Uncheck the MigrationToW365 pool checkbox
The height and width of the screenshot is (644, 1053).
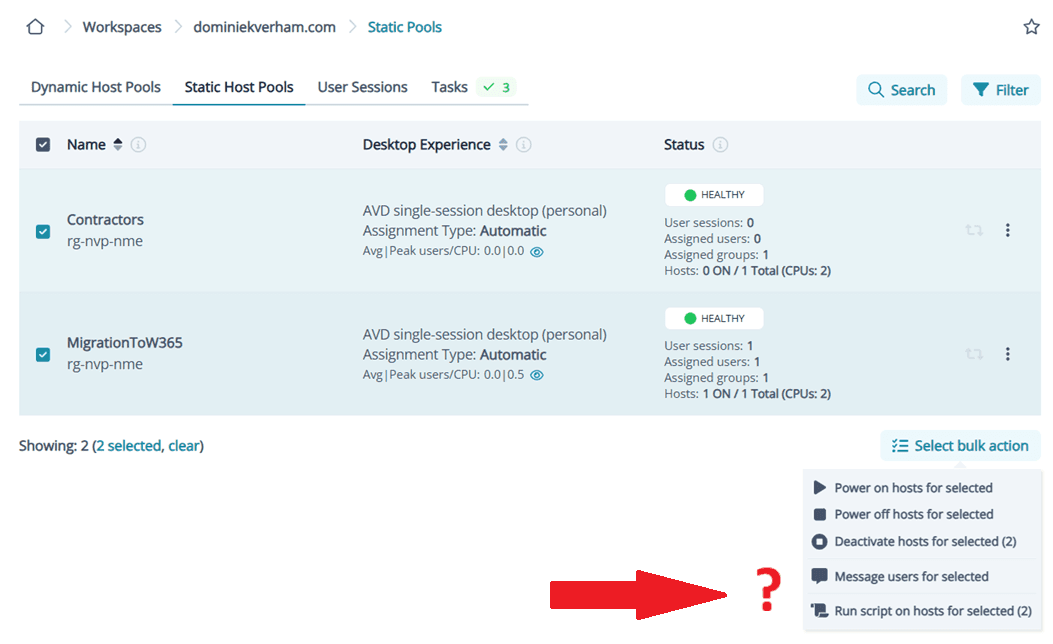tap(43, 354)
